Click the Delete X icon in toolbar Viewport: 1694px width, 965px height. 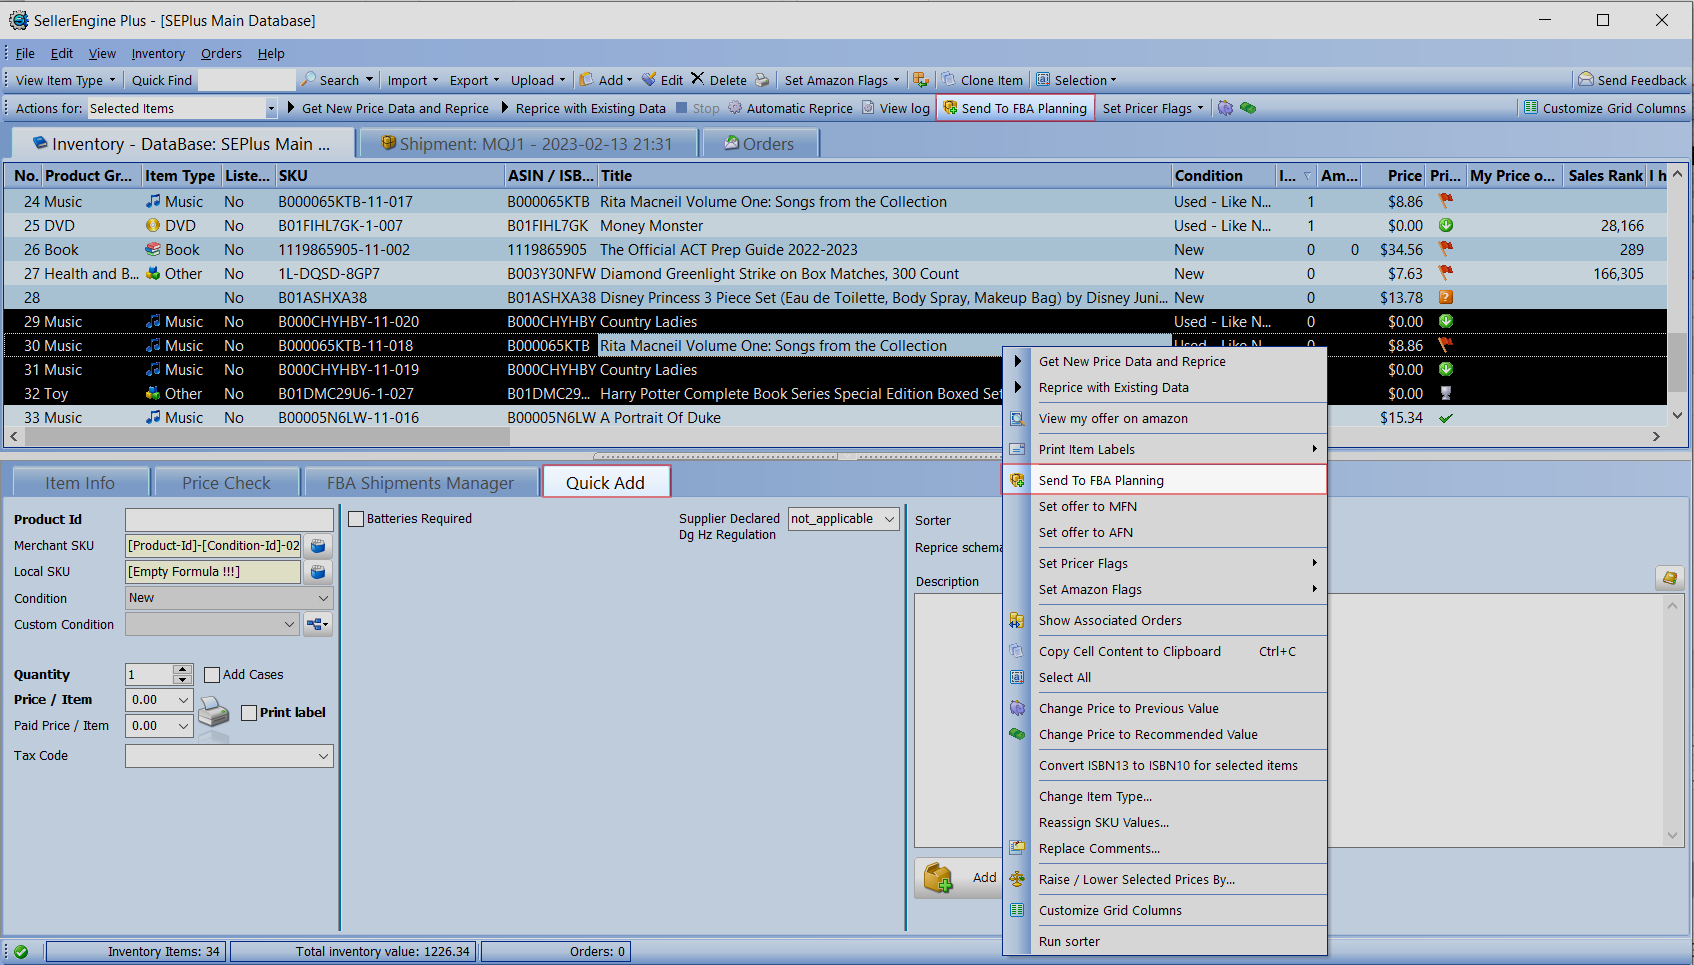pos(697,80)
